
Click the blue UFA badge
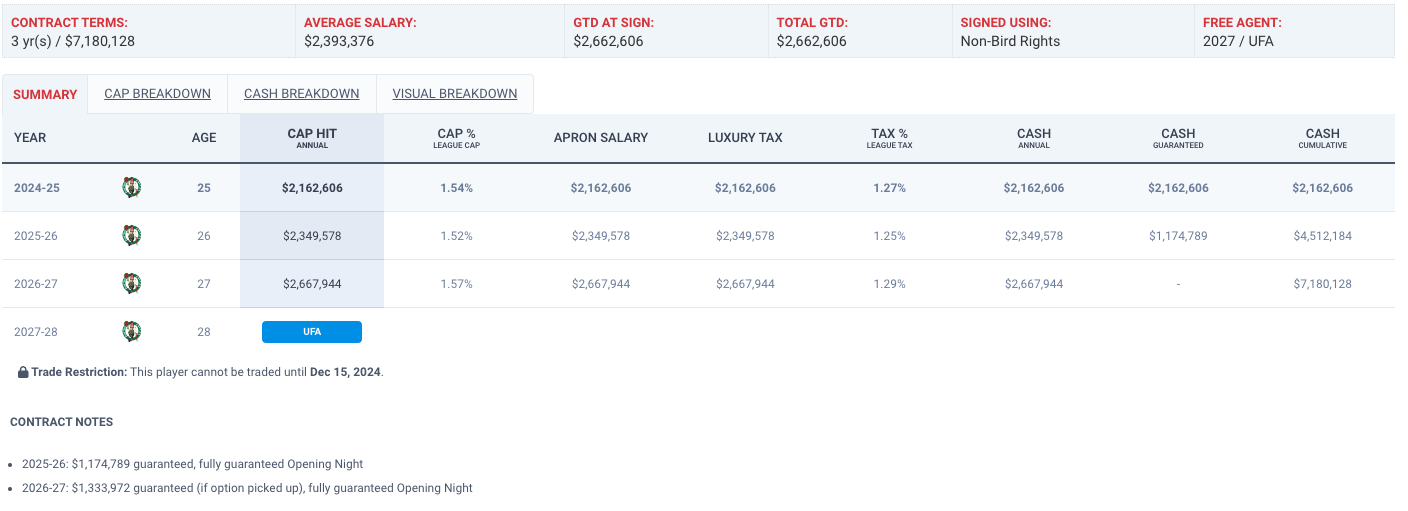(311, 332)
